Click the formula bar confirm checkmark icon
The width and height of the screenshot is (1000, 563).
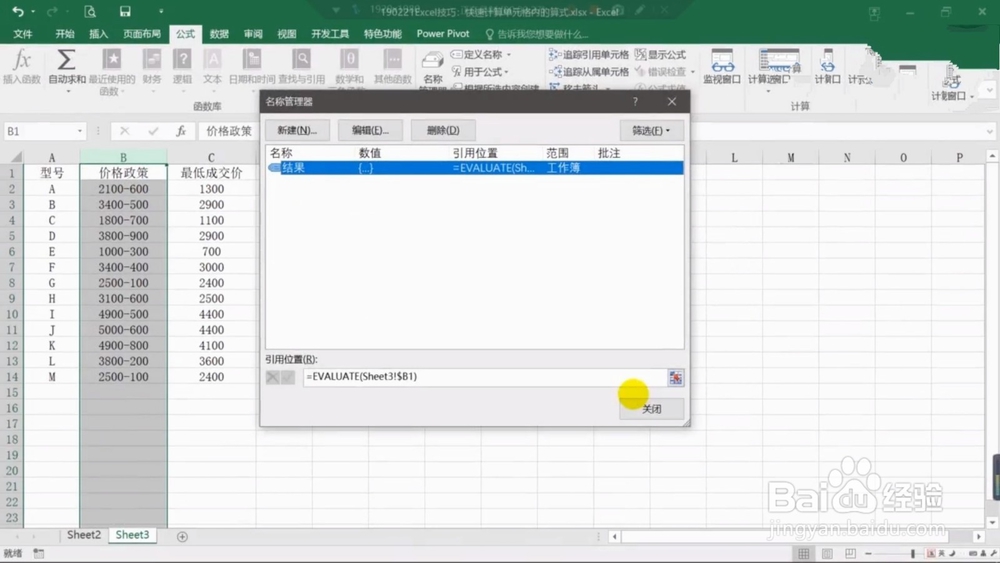153,131
